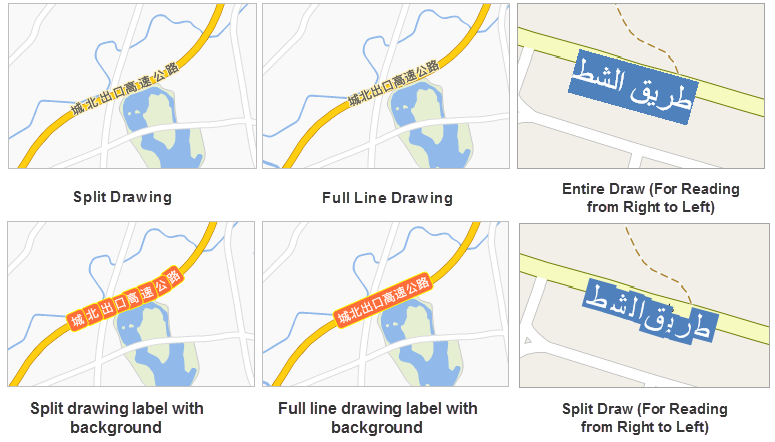Click the "Split Drawing" caption text
Viewport: 775px width, 442px height.
pos(122,197)
